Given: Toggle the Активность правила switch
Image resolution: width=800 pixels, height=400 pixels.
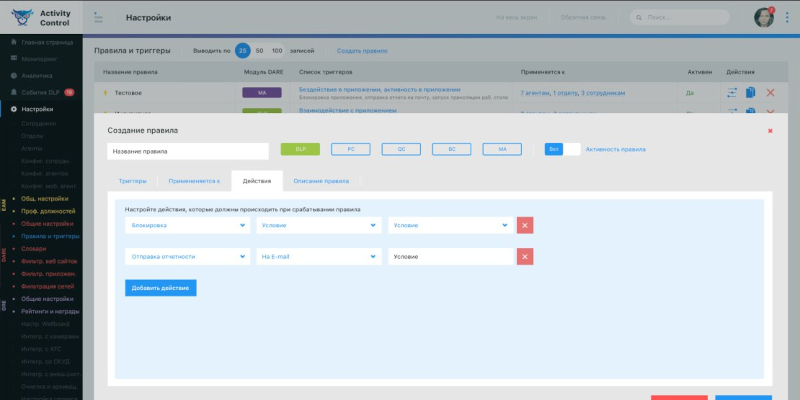Looking at the screenshot, I should click(562, 149).
